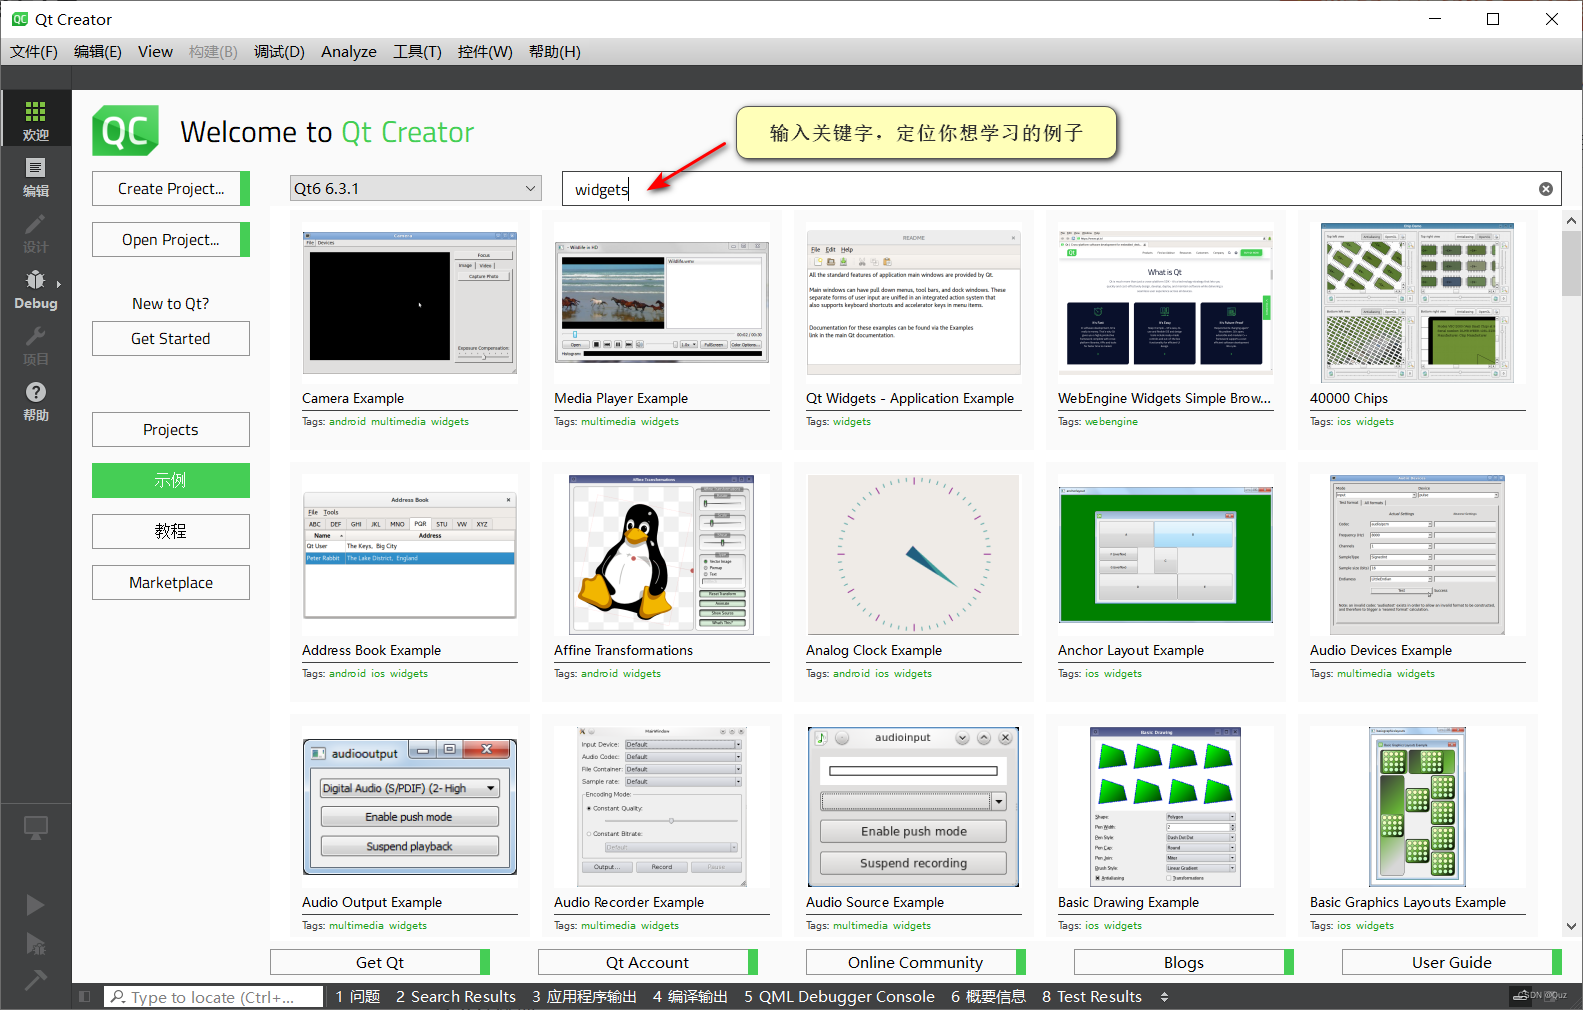Open the 4 编译输出 pane

click(690, 997)
